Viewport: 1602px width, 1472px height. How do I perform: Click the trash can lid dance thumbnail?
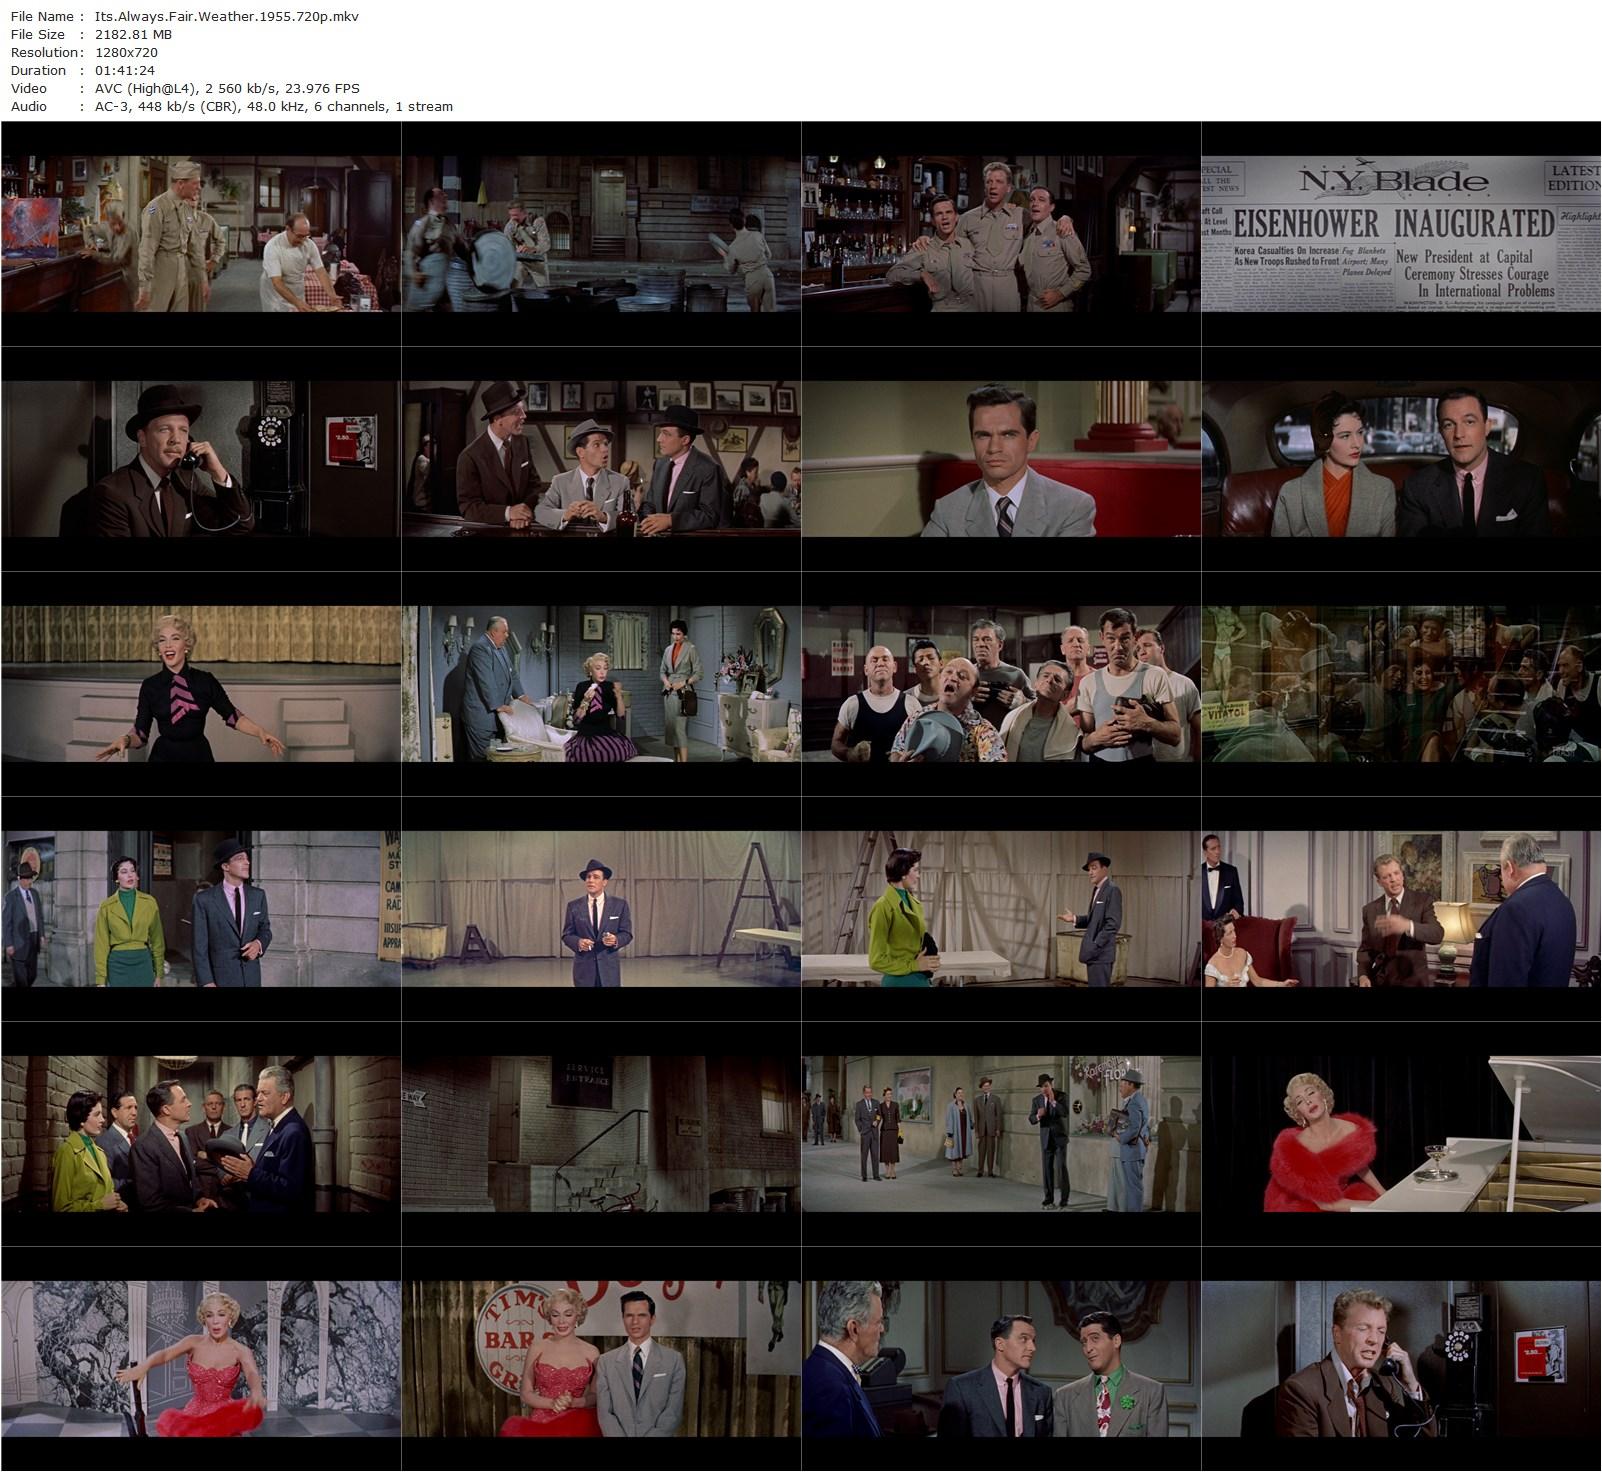tap(601, 234)
